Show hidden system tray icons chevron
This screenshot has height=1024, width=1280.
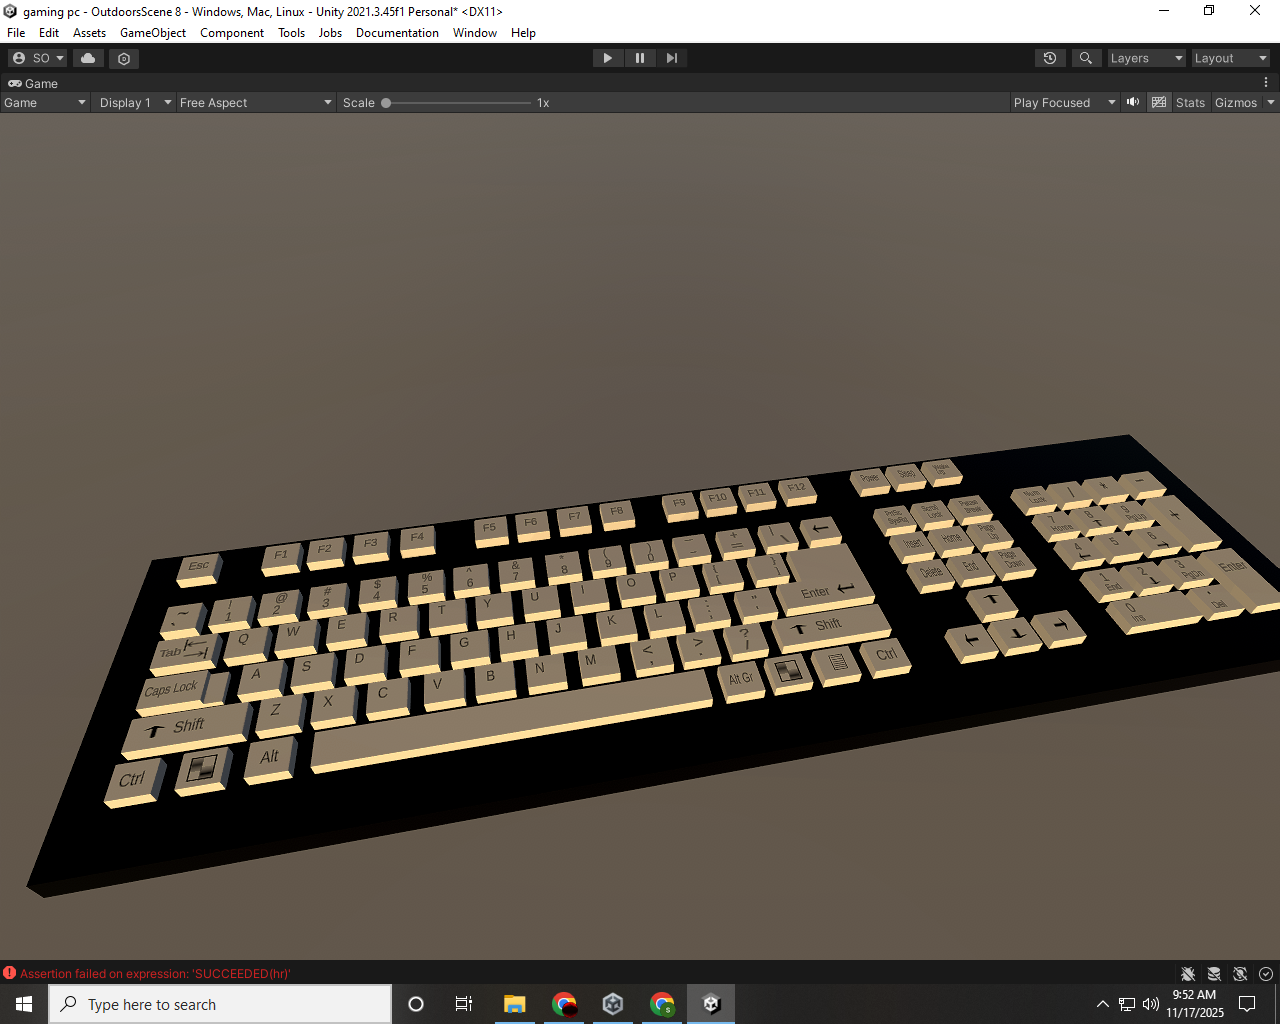coord(1102,1004)
